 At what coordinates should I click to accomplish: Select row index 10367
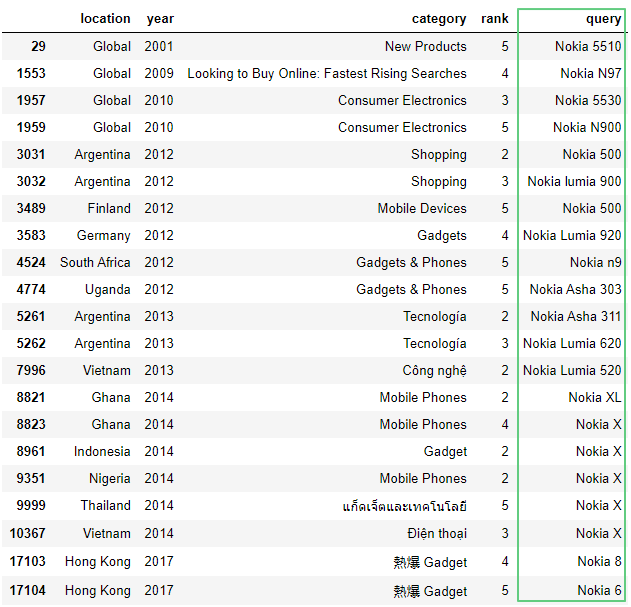tap(27, 533)
